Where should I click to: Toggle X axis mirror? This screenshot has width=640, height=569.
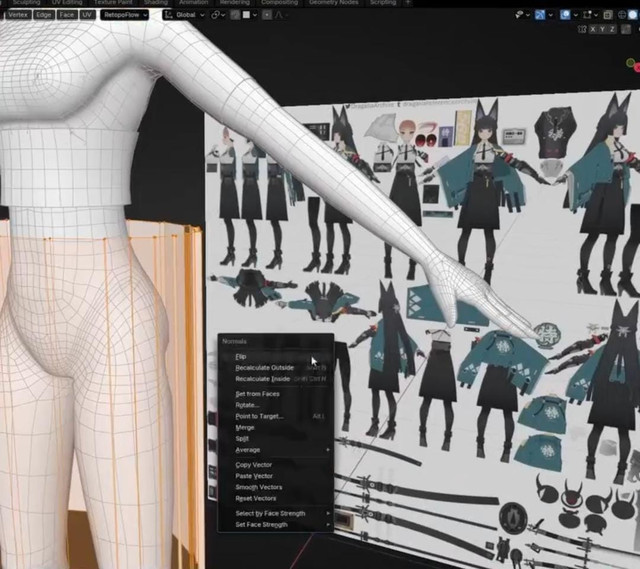click(x=593, y=29)
